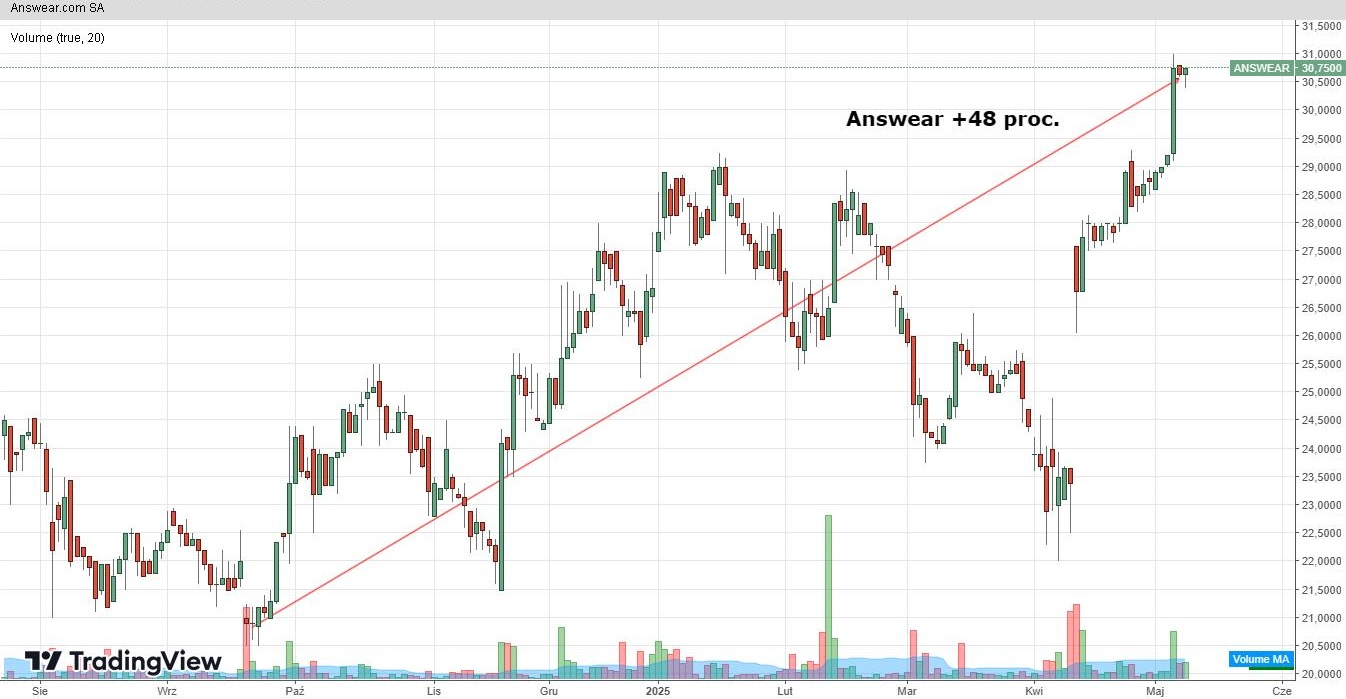Click the 22,0000 price axis label
Screen dimensions: 1346x699
tap(1322, 561)
